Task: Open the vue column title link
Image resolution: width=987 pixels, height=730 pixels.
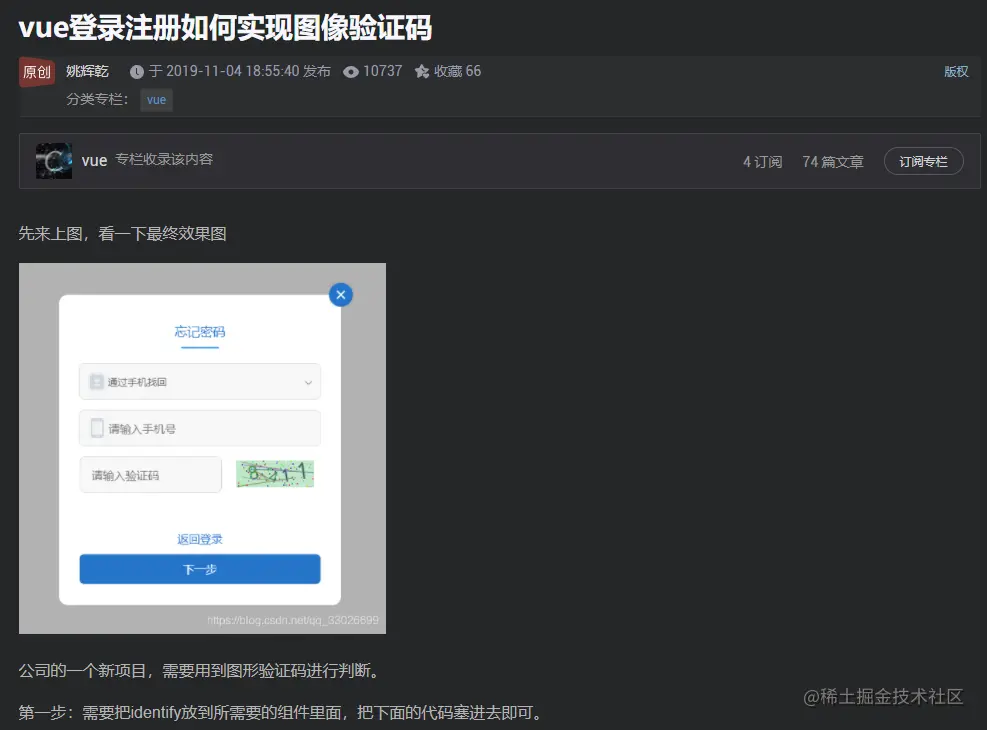Action: click(94, 160)
